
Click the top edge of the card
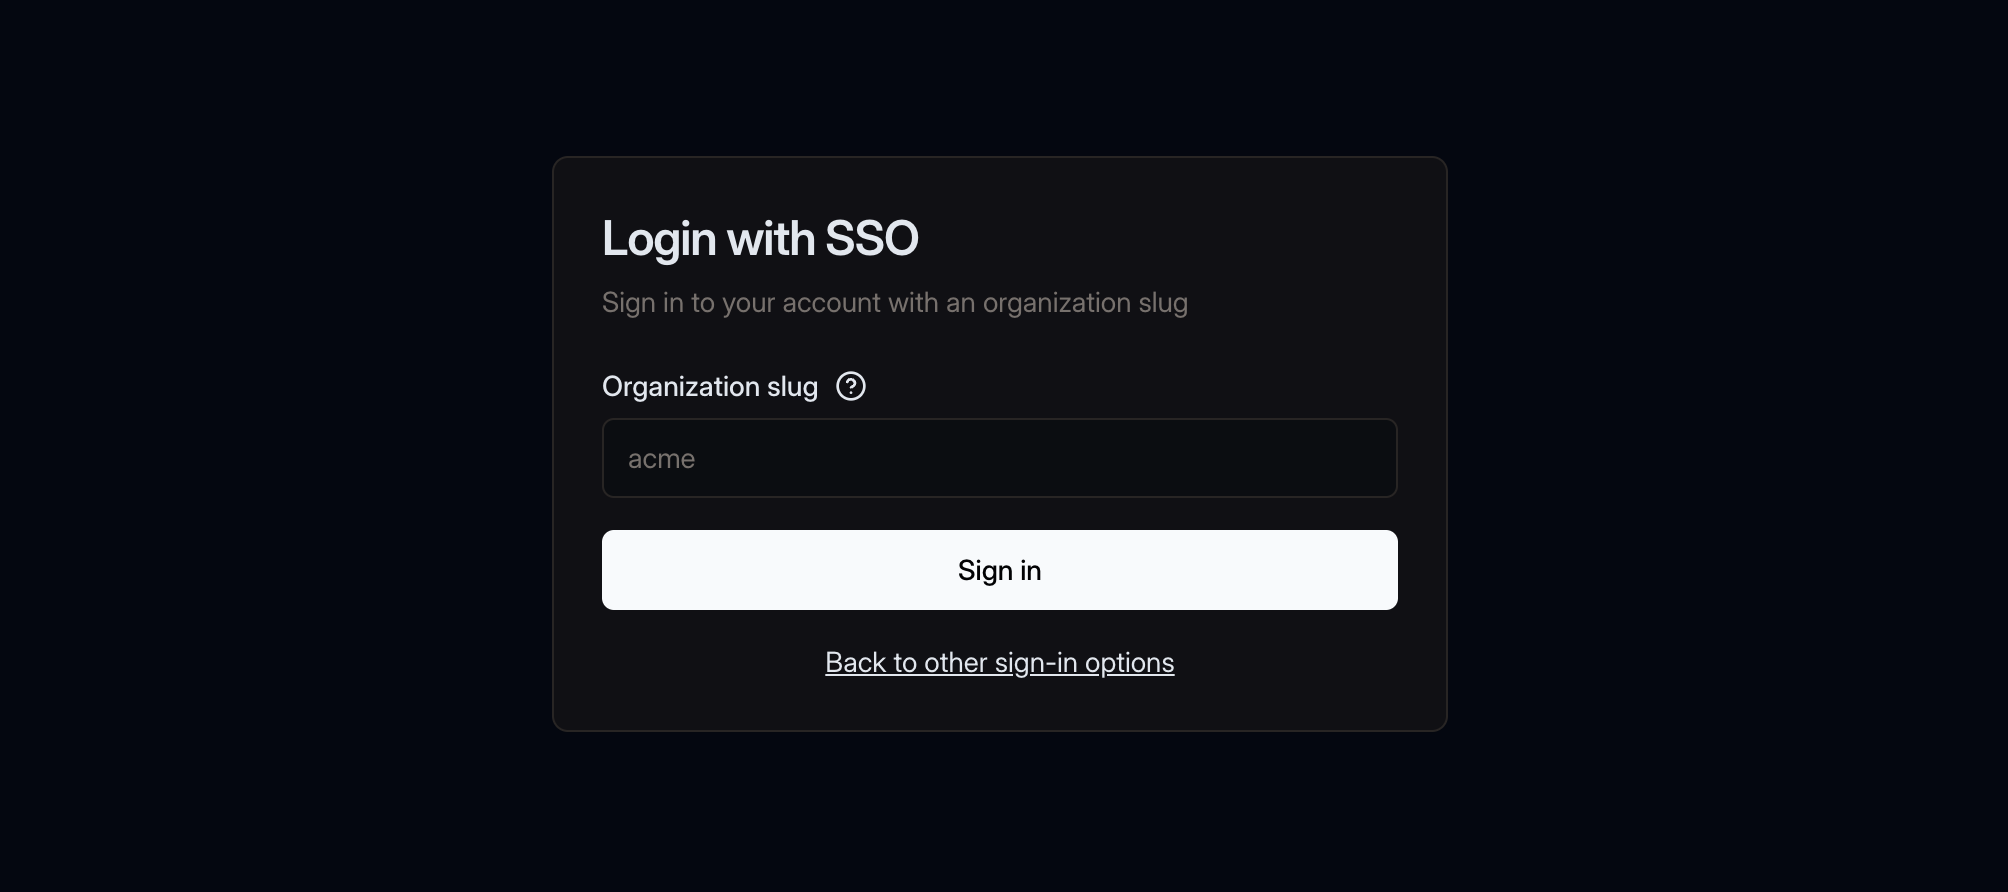999,156
